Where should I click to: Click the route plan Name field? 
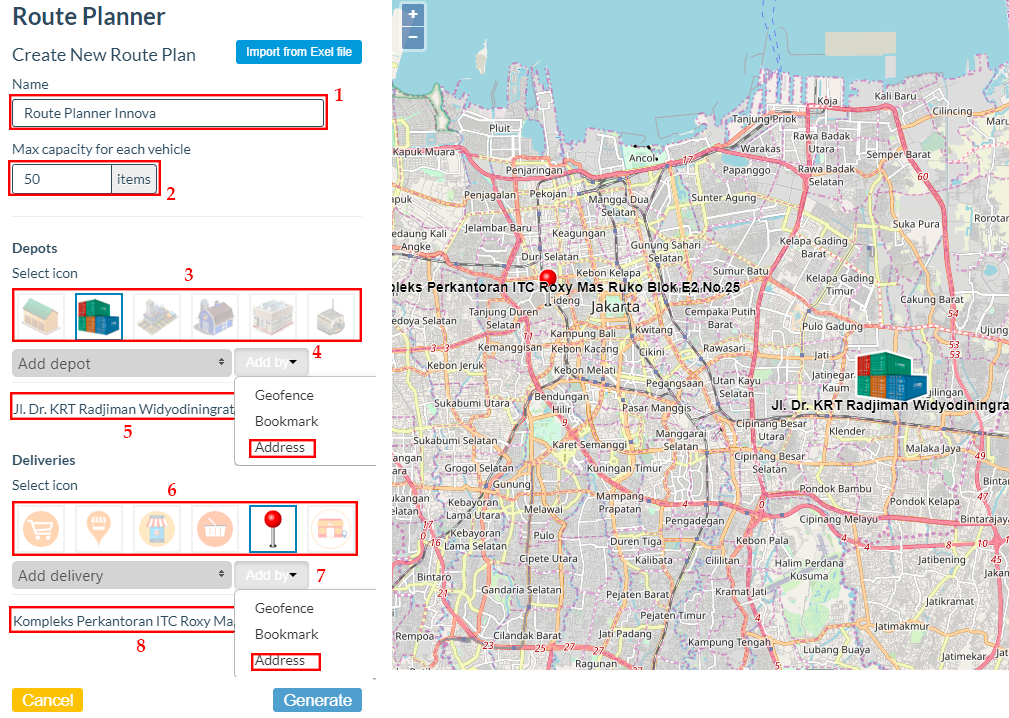click(168, 113)
